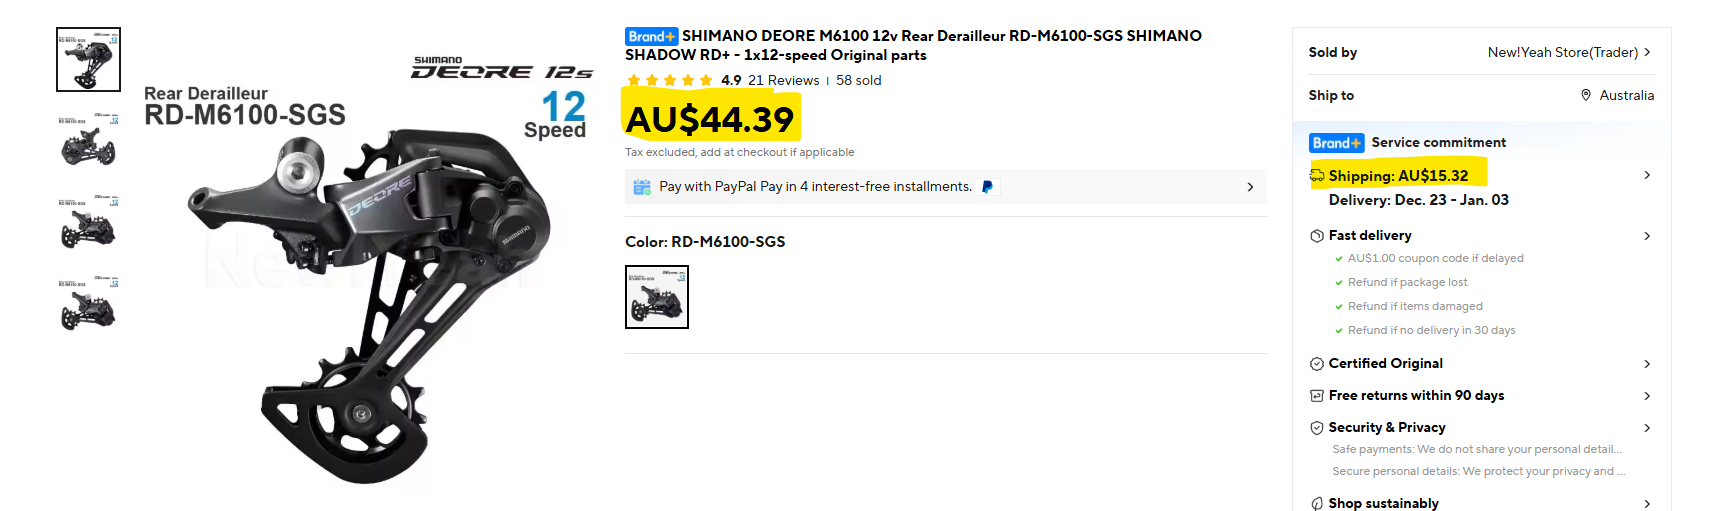This screenshot has width=1714, height=511.
Task: Click the Certified Original badge icon
Action: [1317, 364]
